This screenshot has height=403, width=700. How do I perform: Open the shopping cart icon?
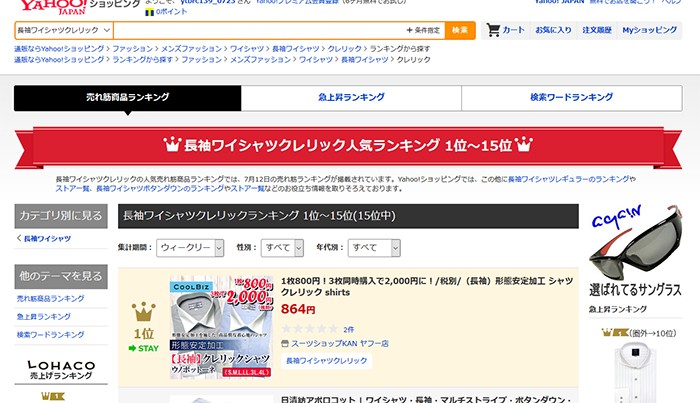click(493, 30)
